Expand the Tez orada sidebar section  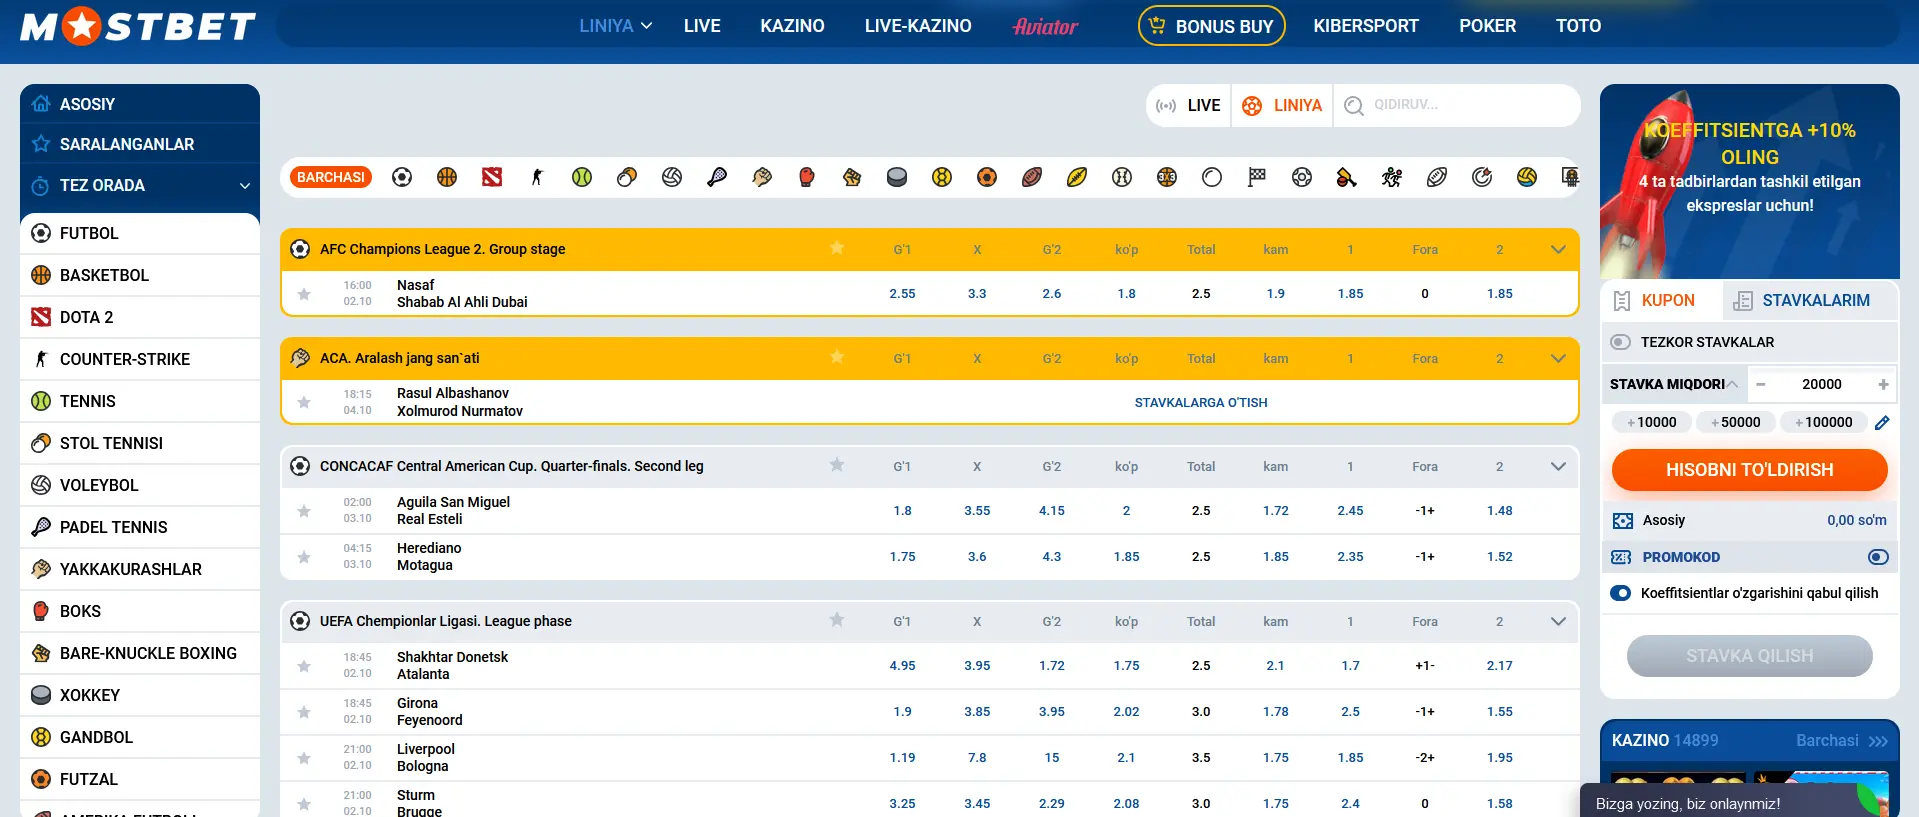coord(140,186)
